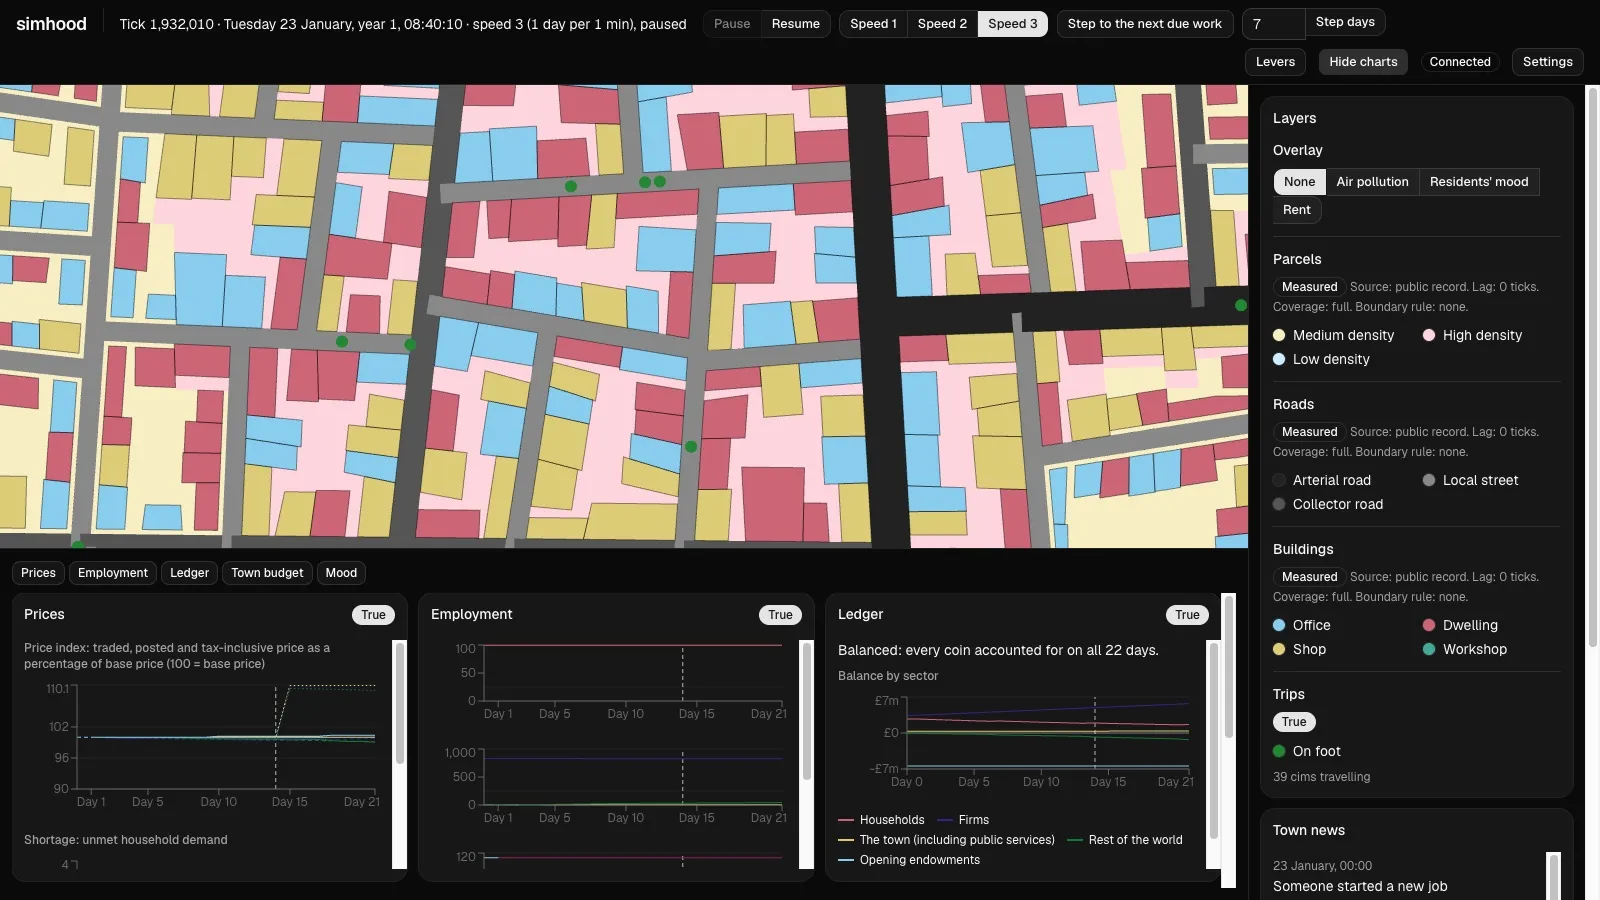
Task: Click High density legend swatch
Action: pos(1429,335)
